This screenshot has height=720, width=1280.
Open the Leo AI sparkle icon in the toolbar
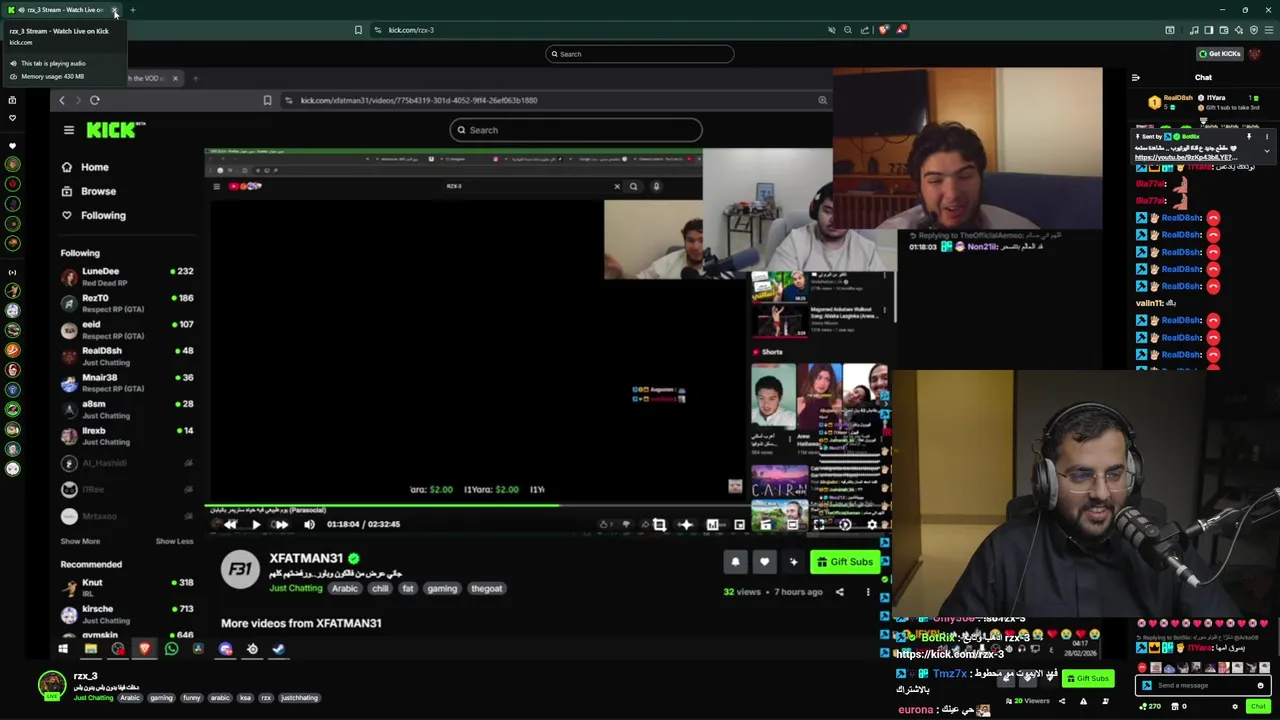coord(1238,30)
